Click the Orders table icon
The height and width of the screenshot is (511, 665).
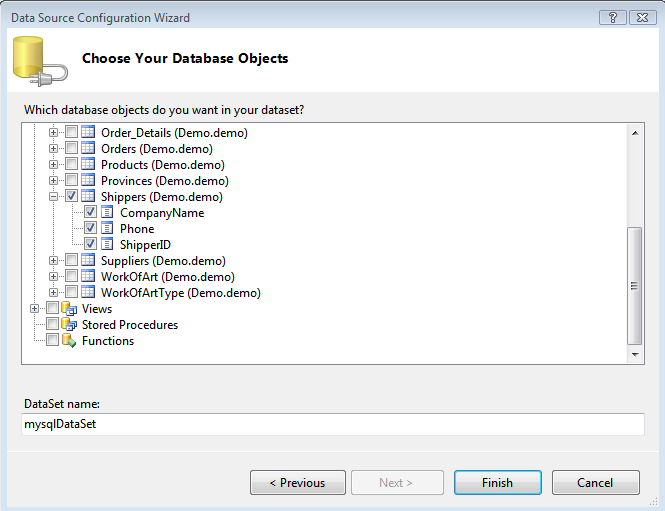point(88,149)
